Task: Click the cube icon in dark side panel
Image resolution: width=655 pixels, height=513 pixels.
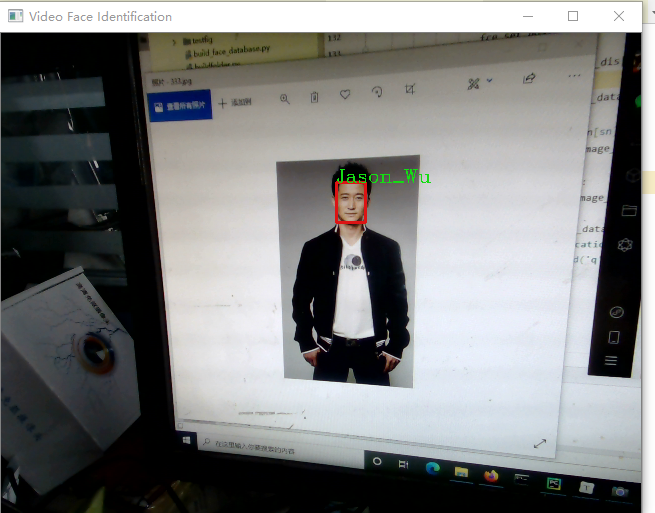Action: click(633, 175)
